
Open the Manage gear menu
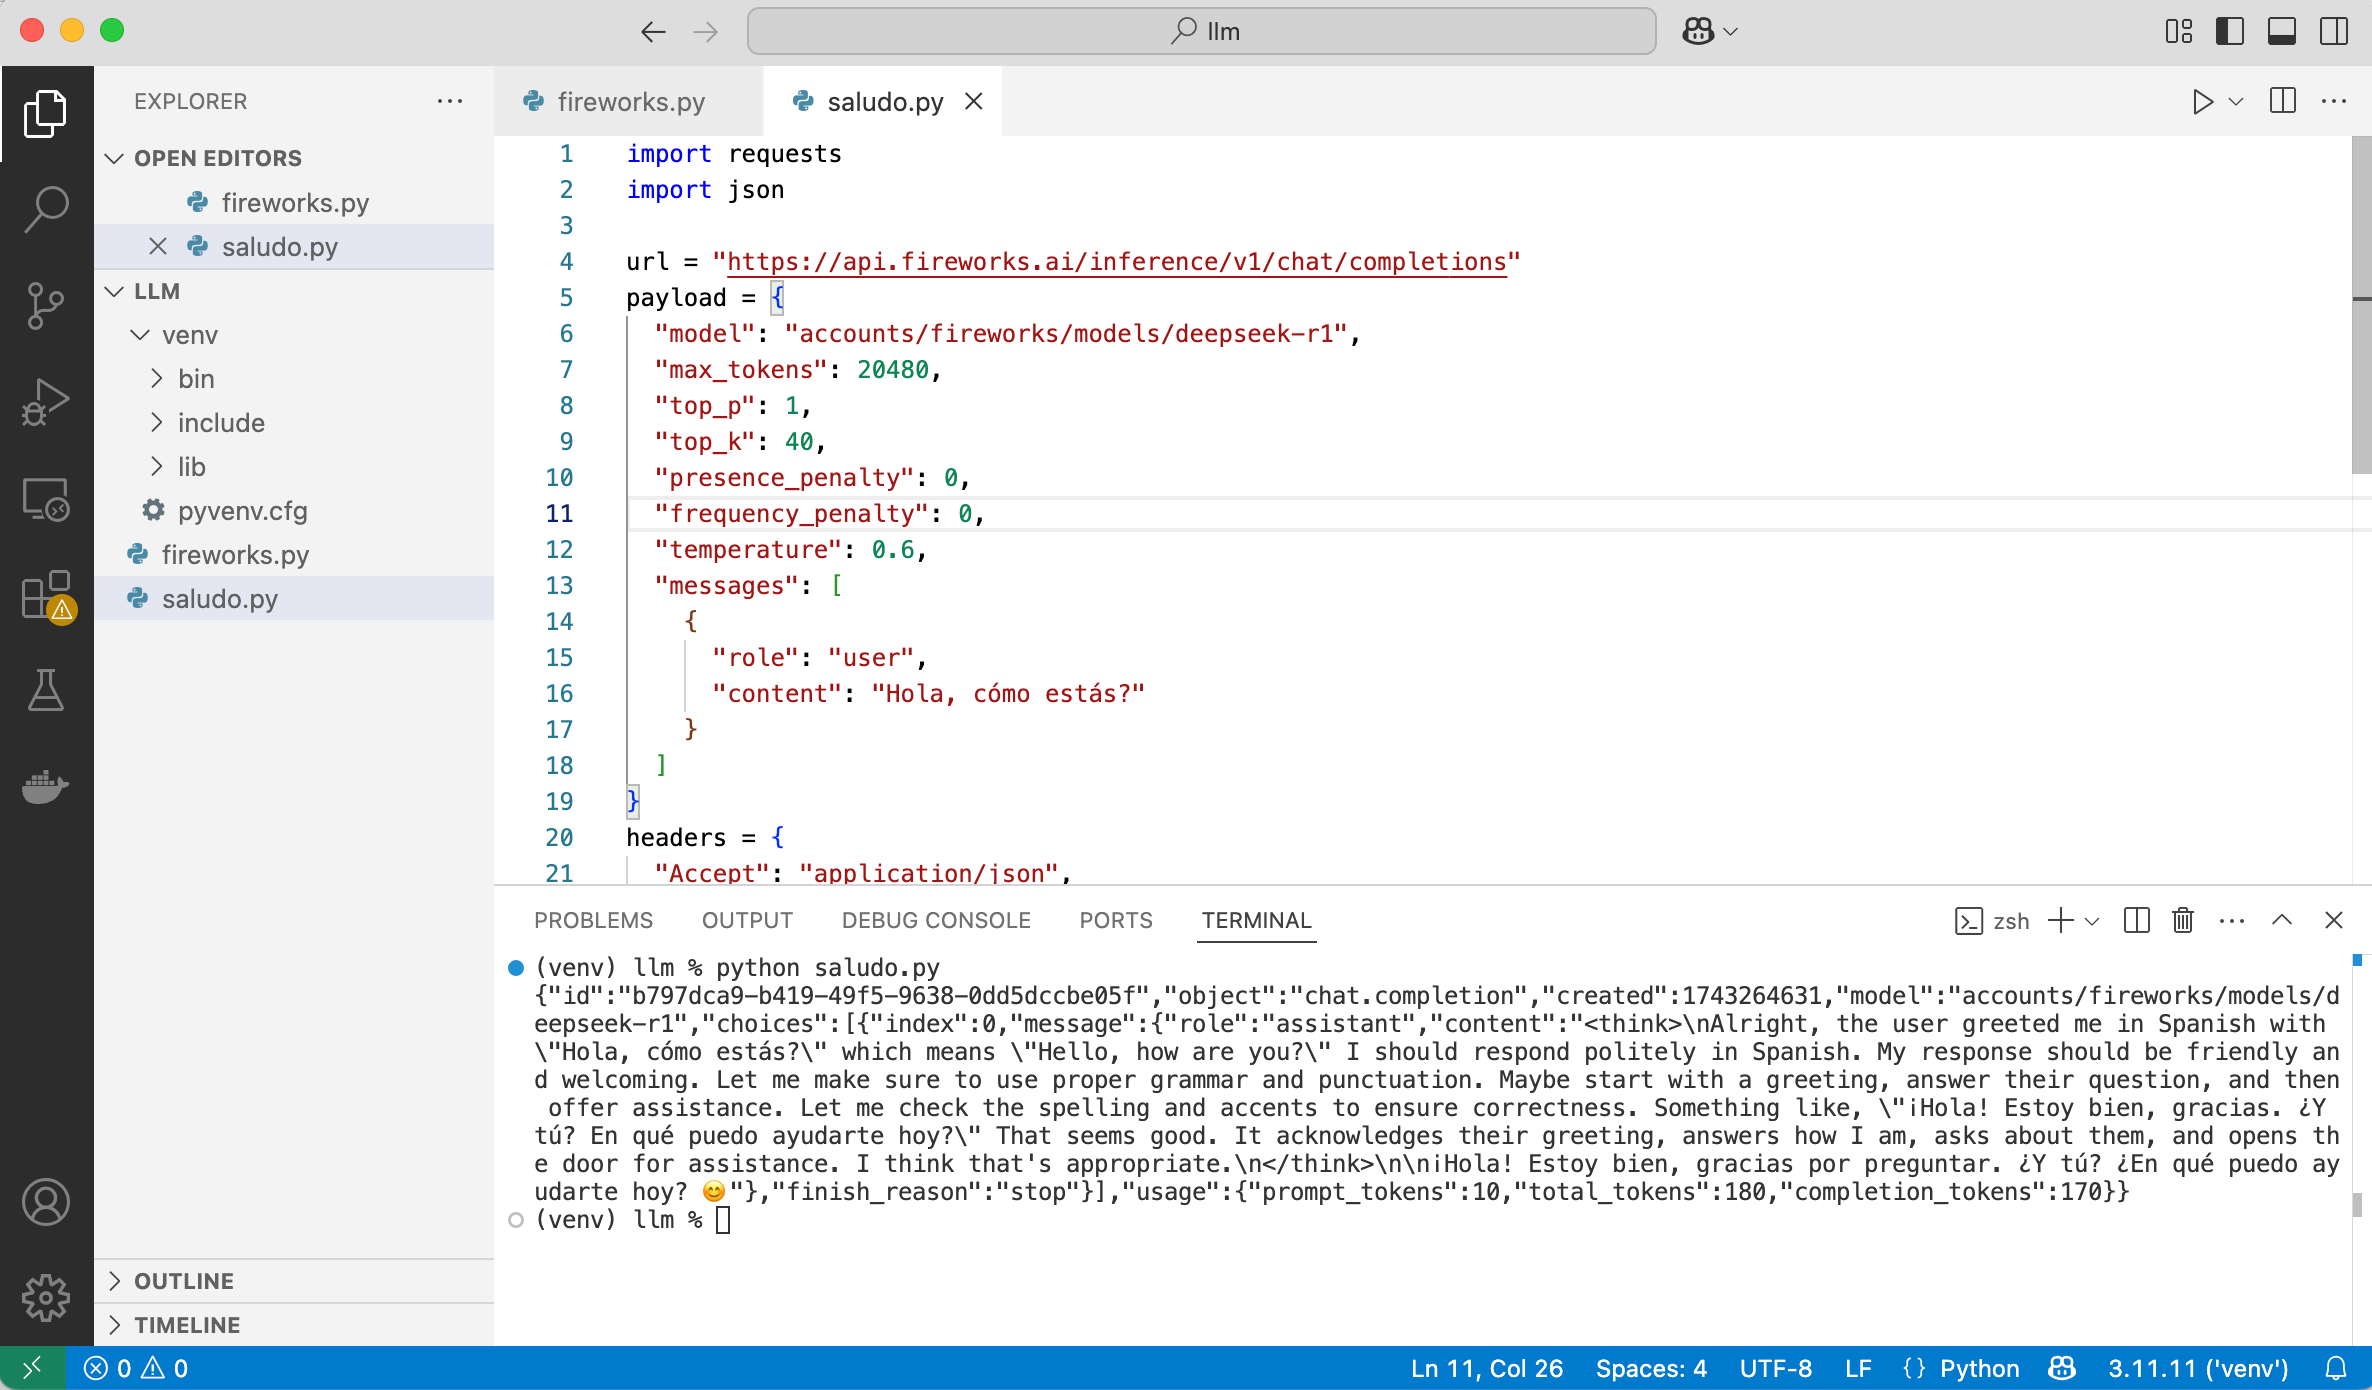click(x=46, y=1298)
